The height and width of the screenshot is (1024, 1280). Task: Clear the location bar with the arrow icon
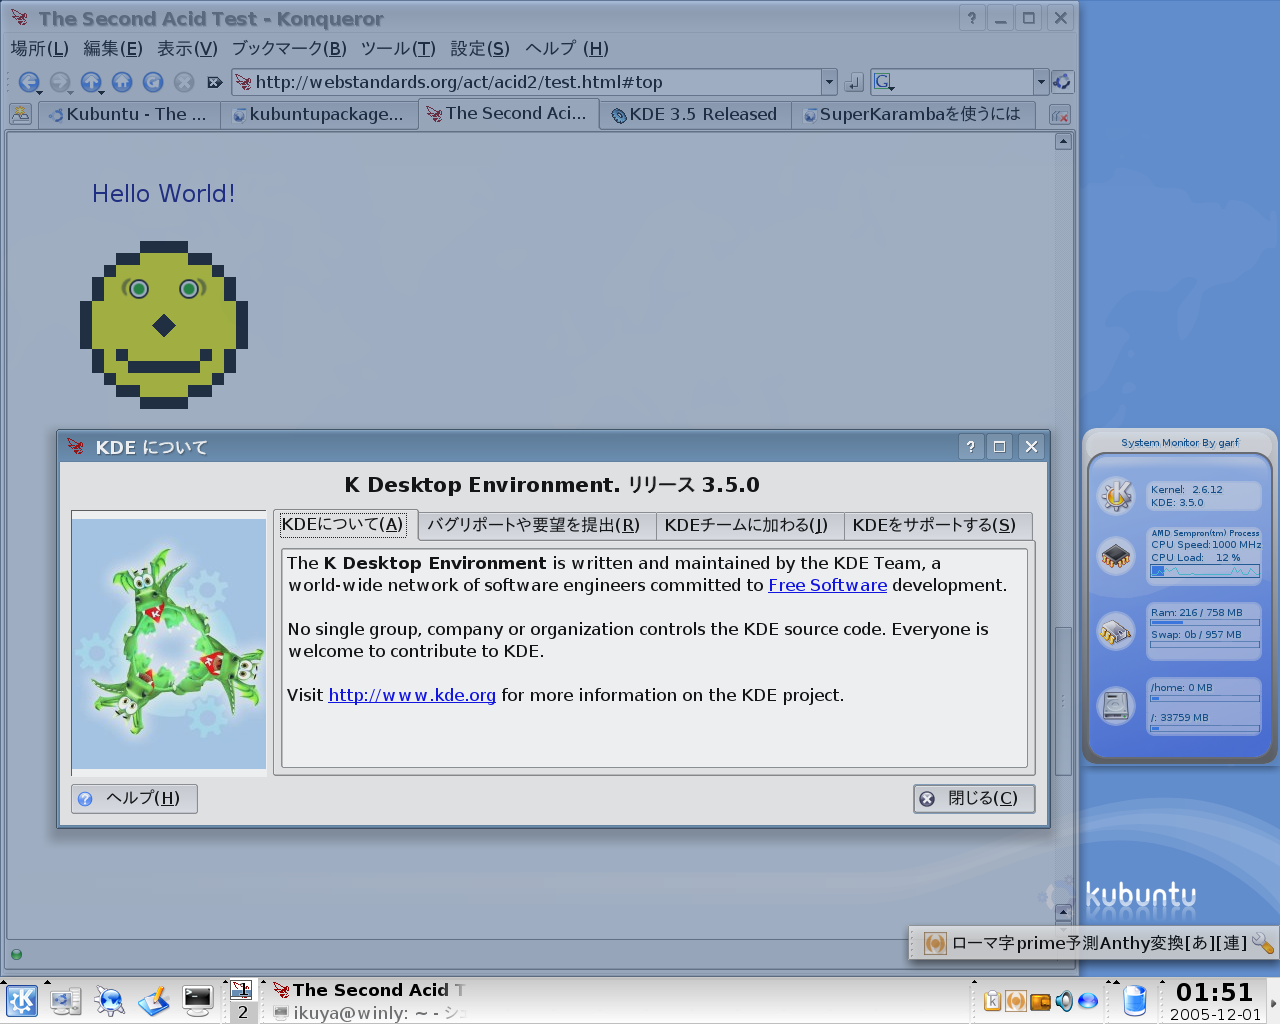click(x=214, y=82)
